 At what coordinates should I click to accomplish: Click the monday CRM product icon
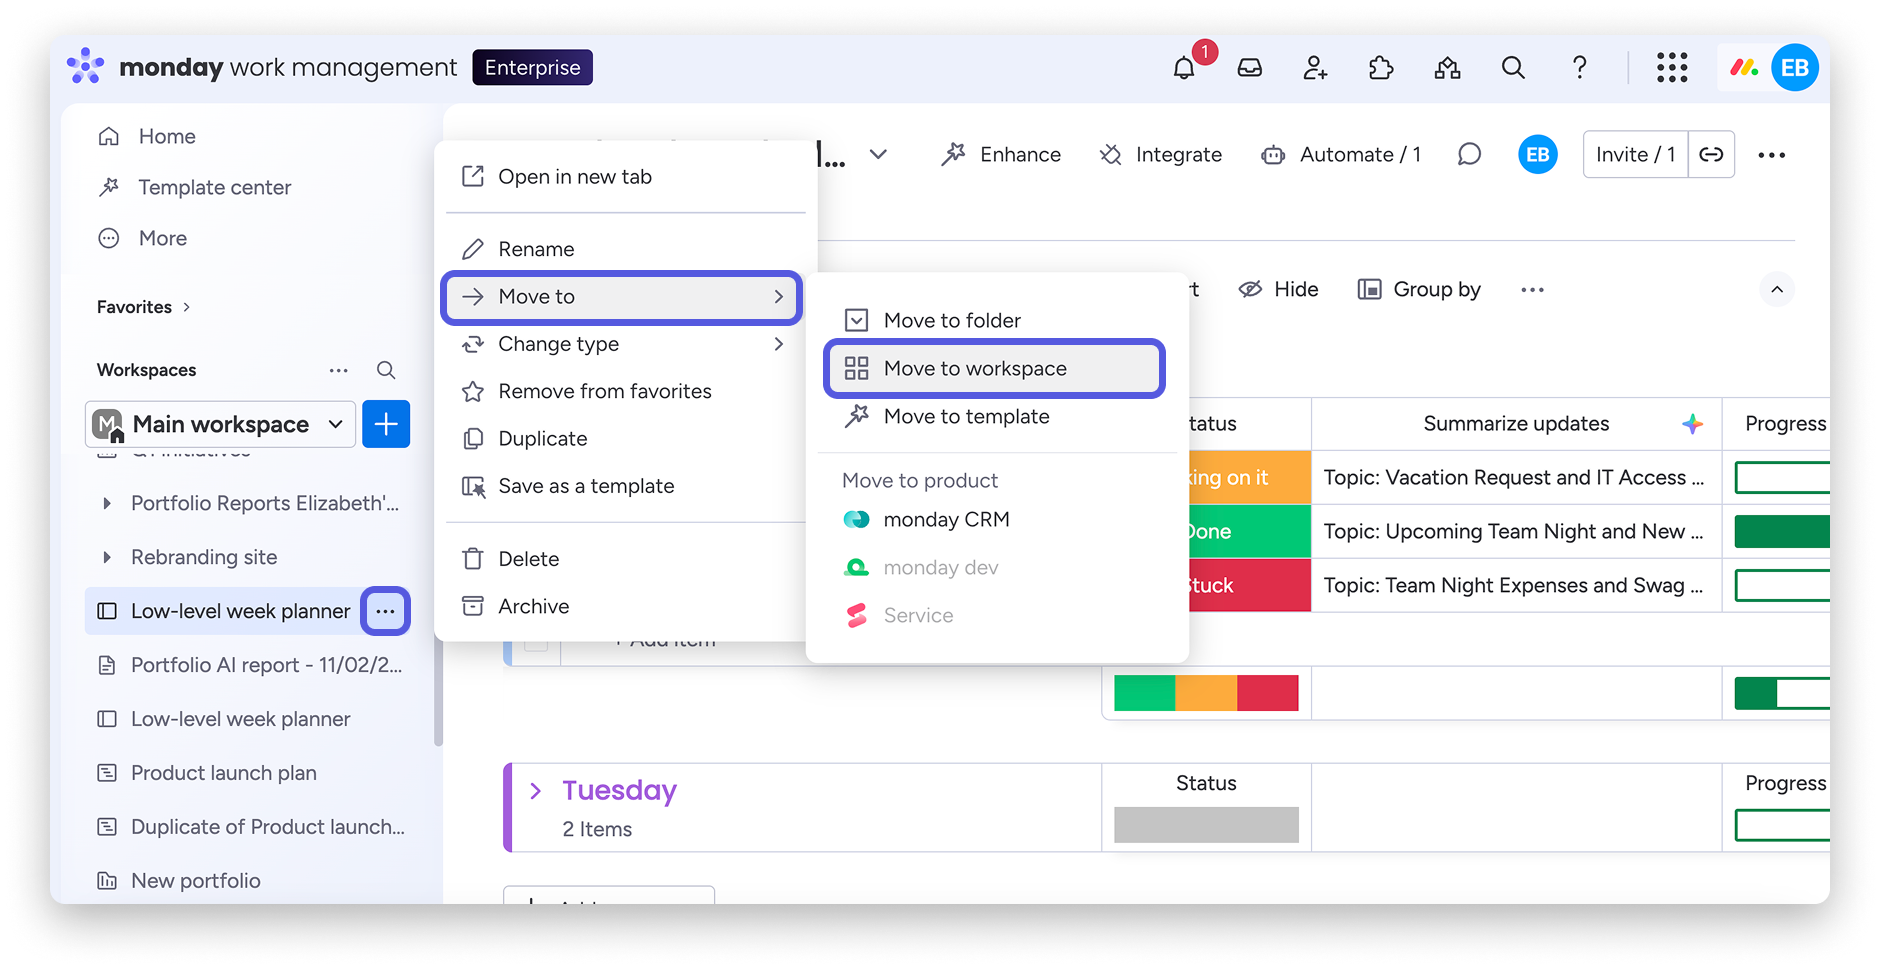[x=856, y=519]
